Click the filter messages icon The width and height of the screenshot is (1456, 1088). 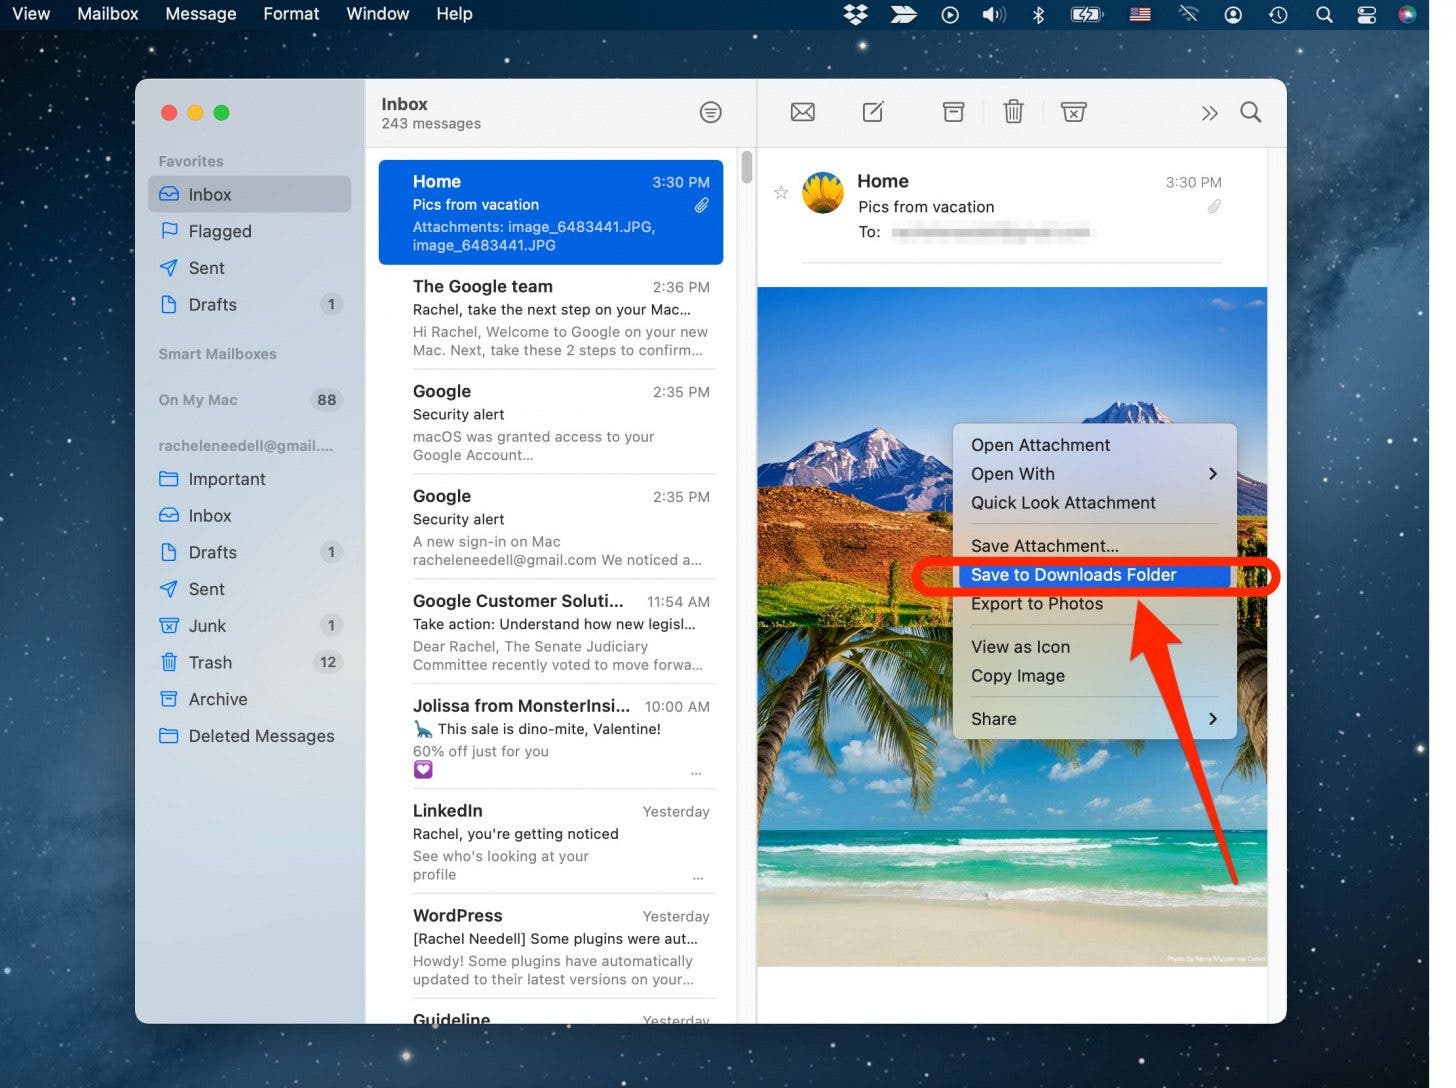(x=710, y=112)
